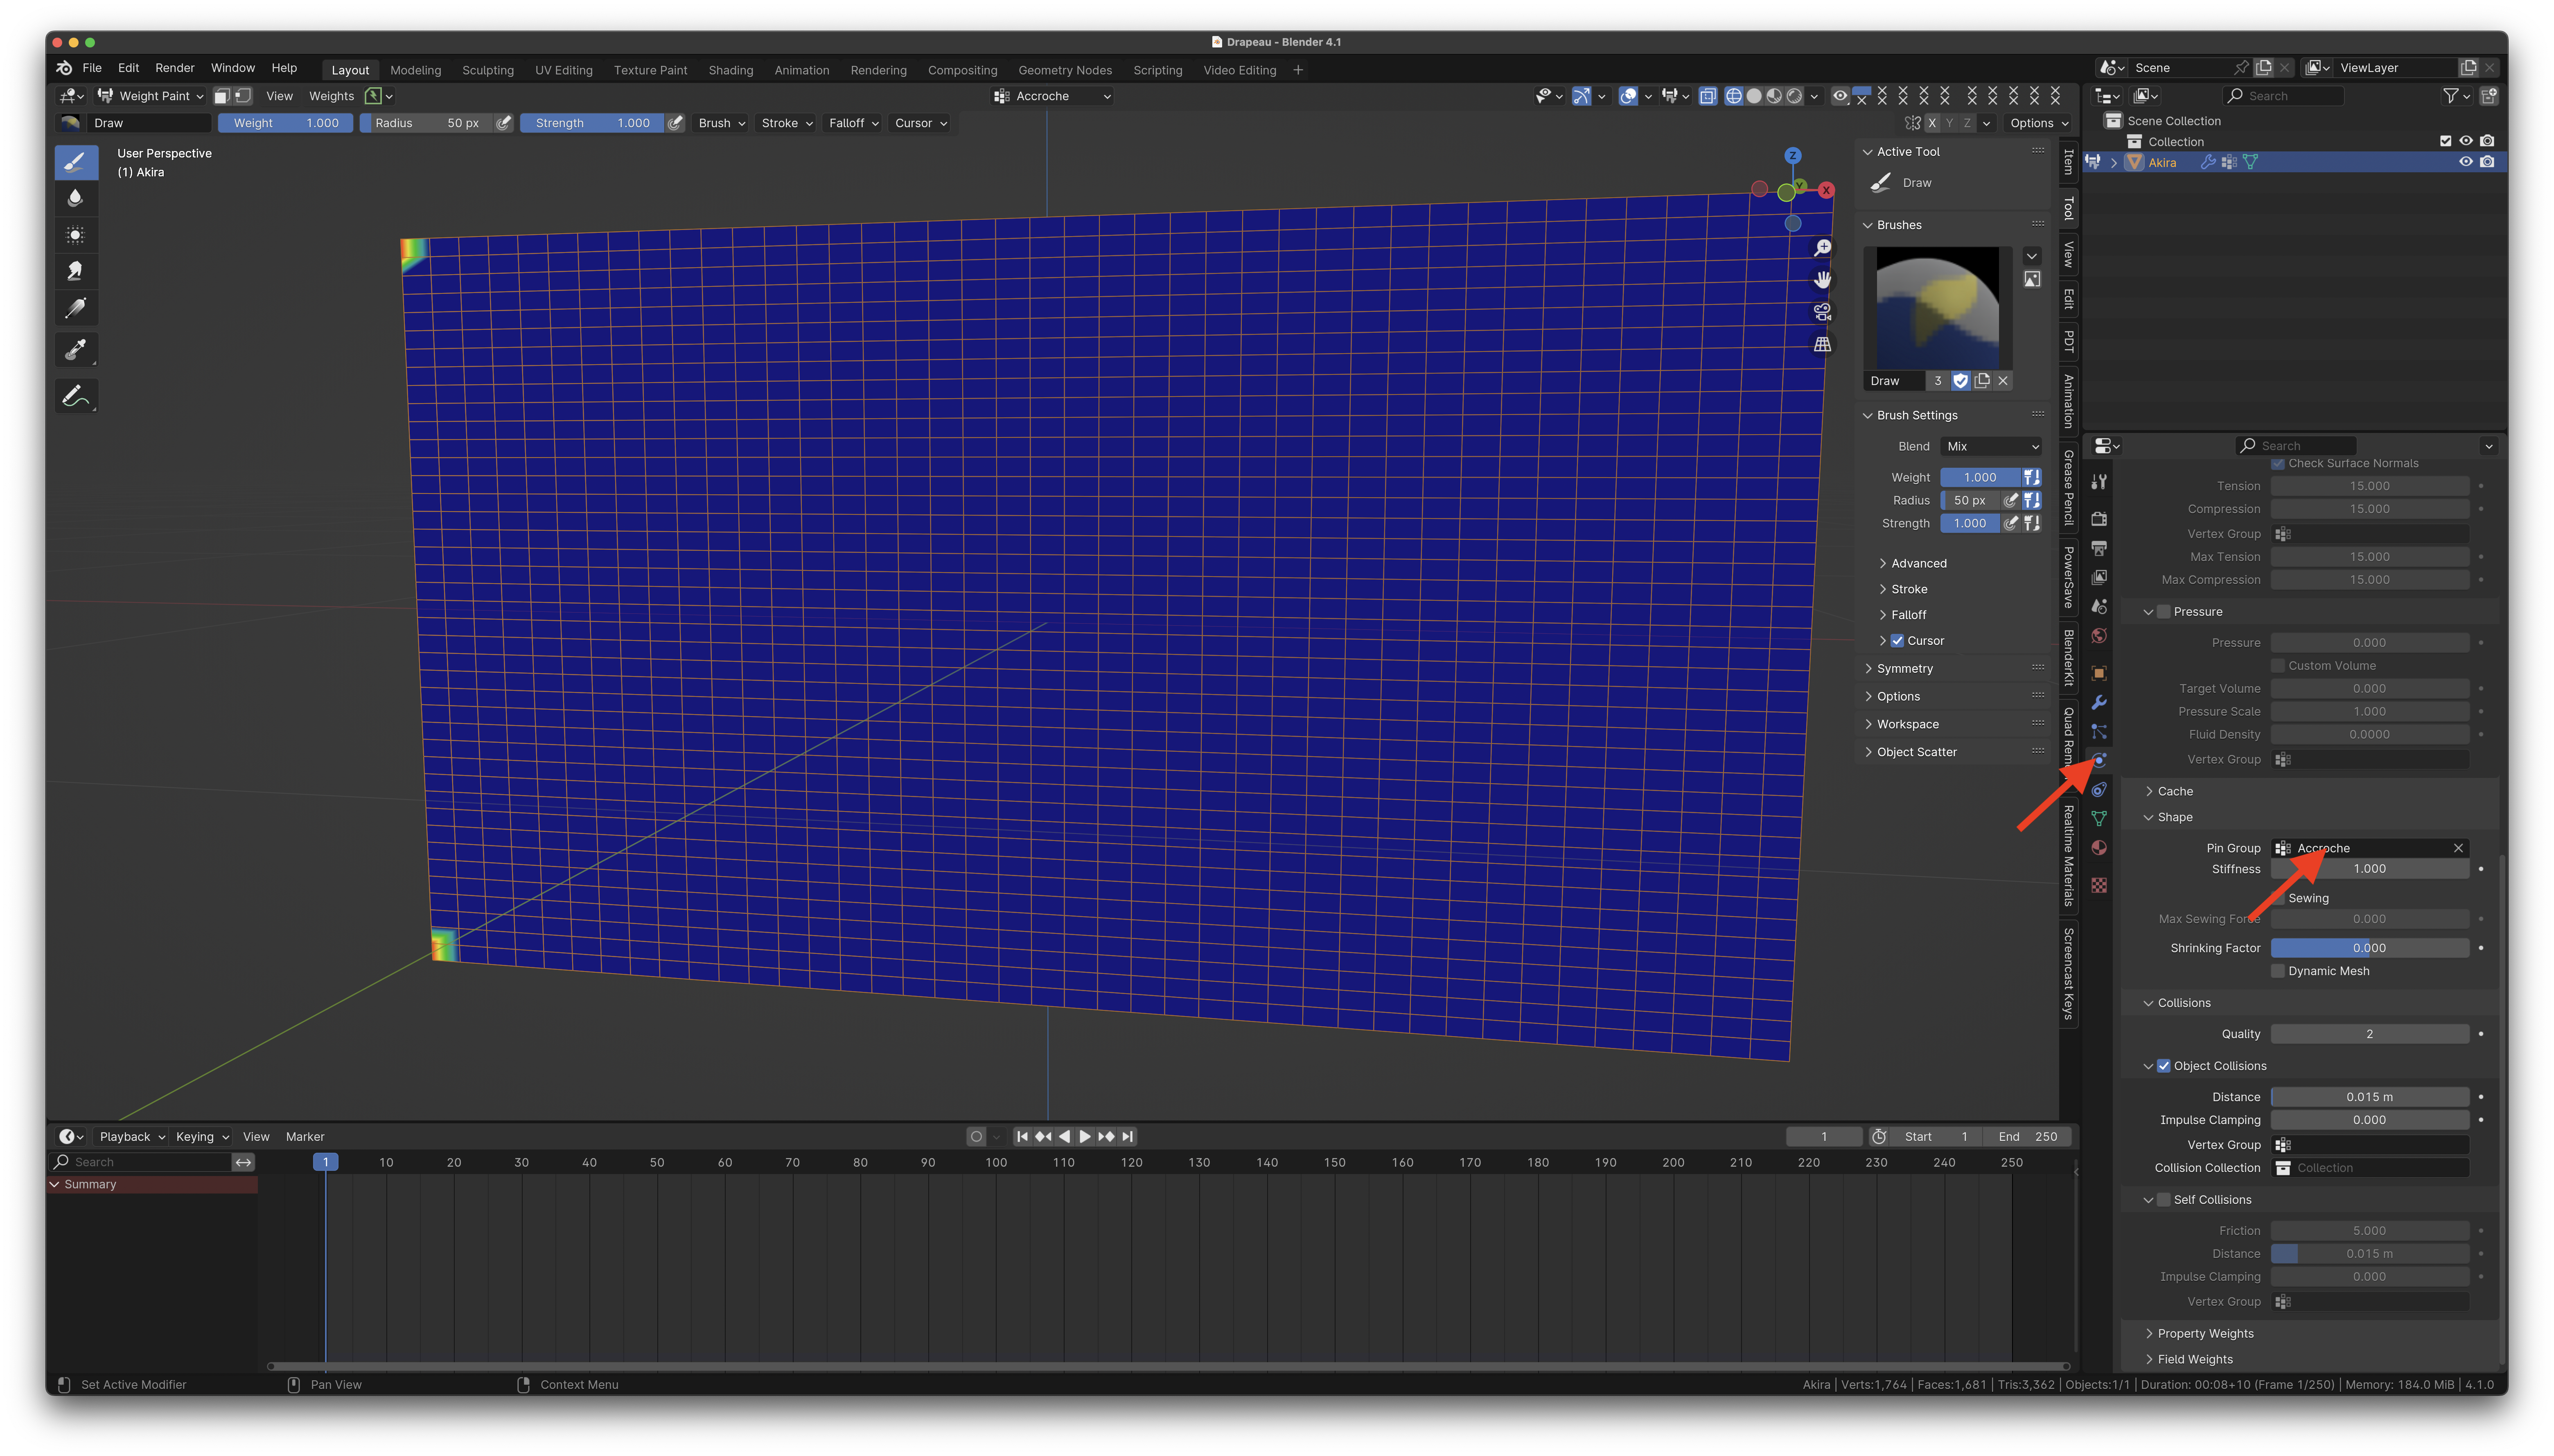Adjust the Shrinking Factor slider
This screenshot has width=2554, height=1456.
pyautogui.click(x=2369, y=948)
